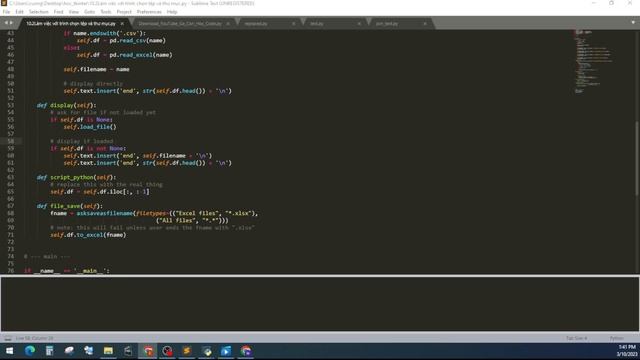Screen dimensions: 640x360
Task: Open the Selection menu
Action: coord(38,12)
